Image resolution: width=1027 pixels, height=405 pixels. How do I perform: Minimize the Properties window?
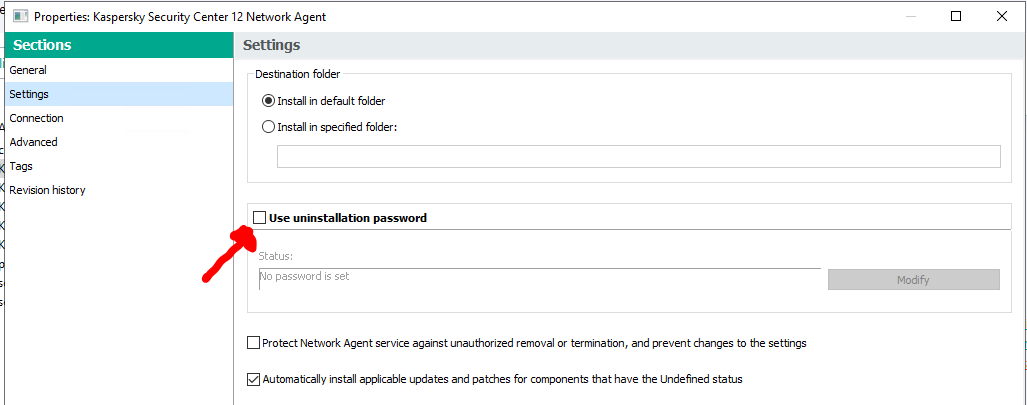[909, 16]
